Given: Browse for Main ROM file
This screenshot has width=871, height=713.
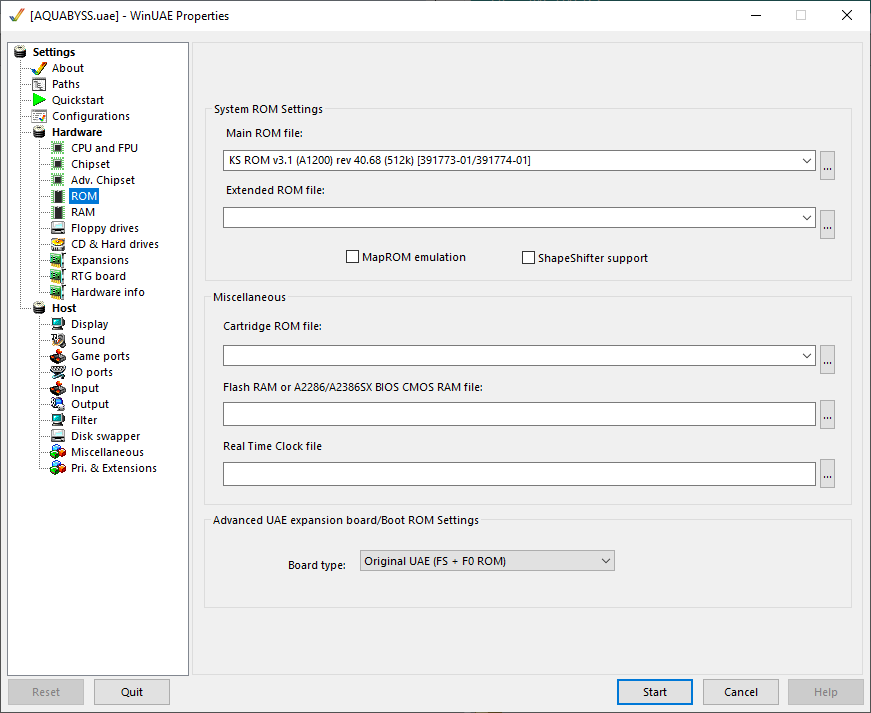Looking at the screenshot, I should coord(827,165).
